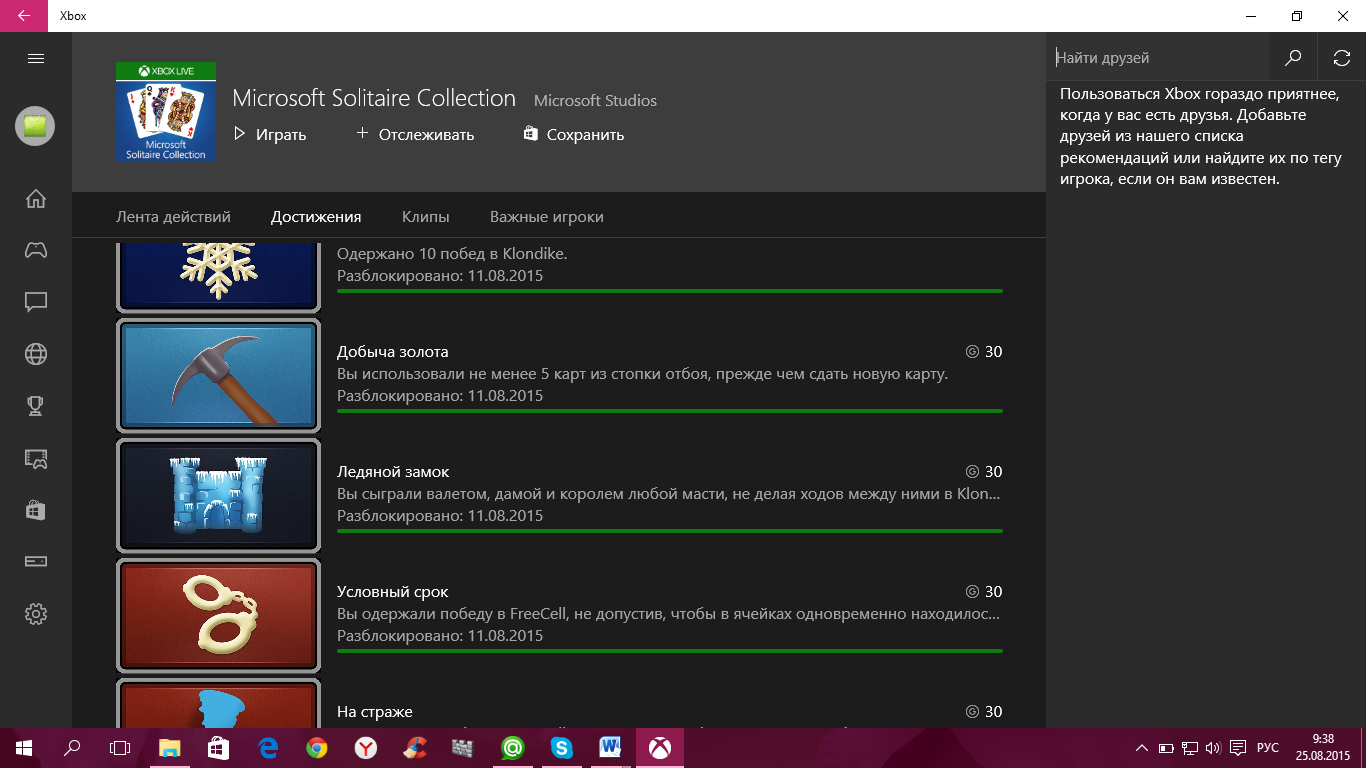Viewport: 1366px width, 768px height.
Task: Open taskbar search magnifier
Action: [x=72, y=748]
